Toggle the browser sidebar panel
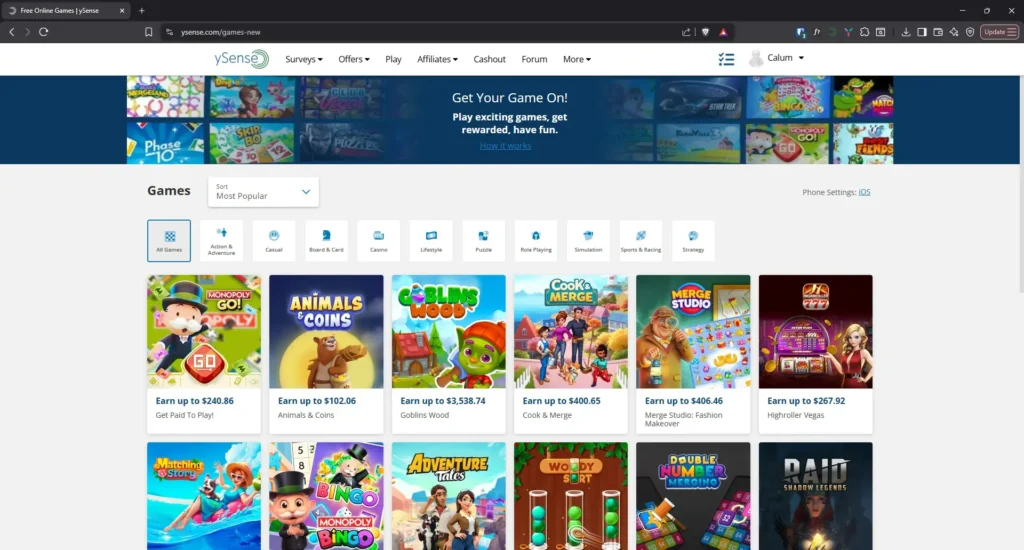Screen dimensions: 1024x550 coord(922,32)
